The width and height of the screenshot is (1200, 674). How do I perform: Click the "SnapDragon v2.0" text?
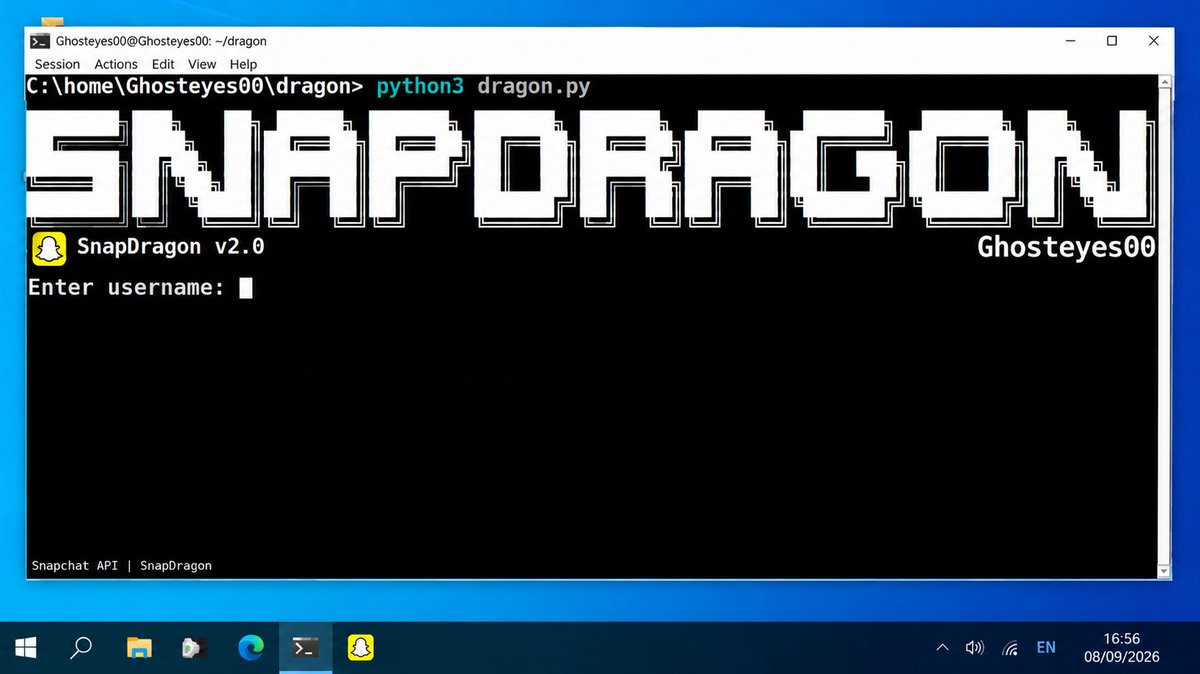(x=171, y=246)
